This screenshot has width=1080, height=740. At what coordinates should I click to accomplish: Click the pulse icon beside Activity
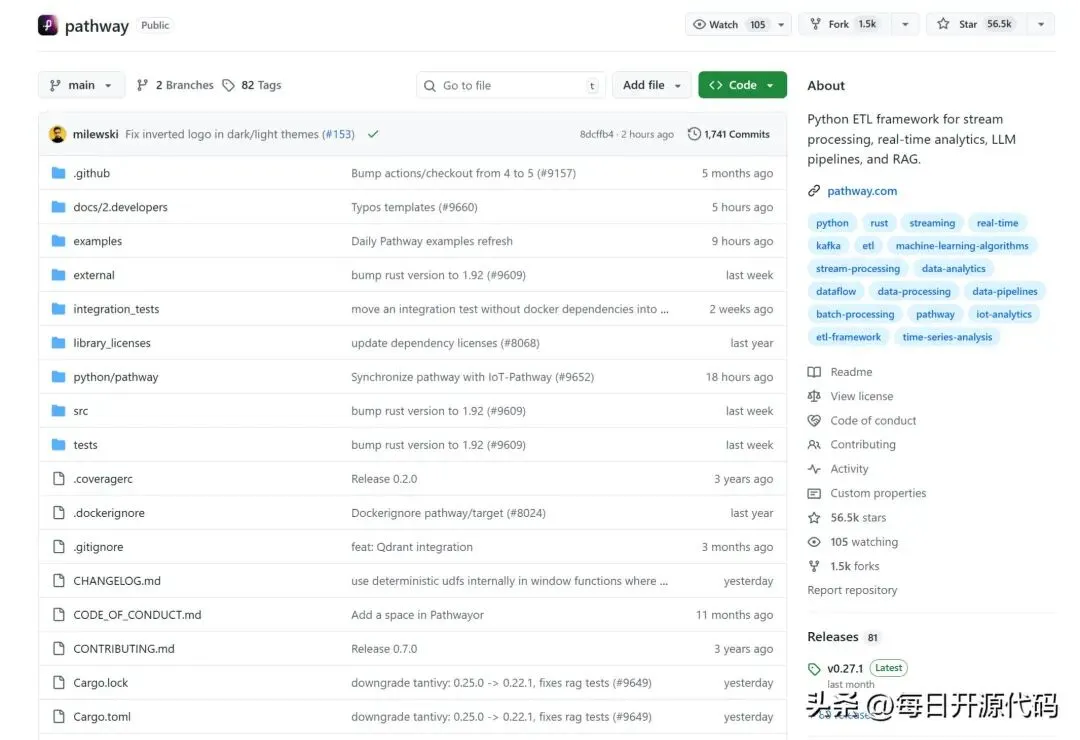click(814, 469)
